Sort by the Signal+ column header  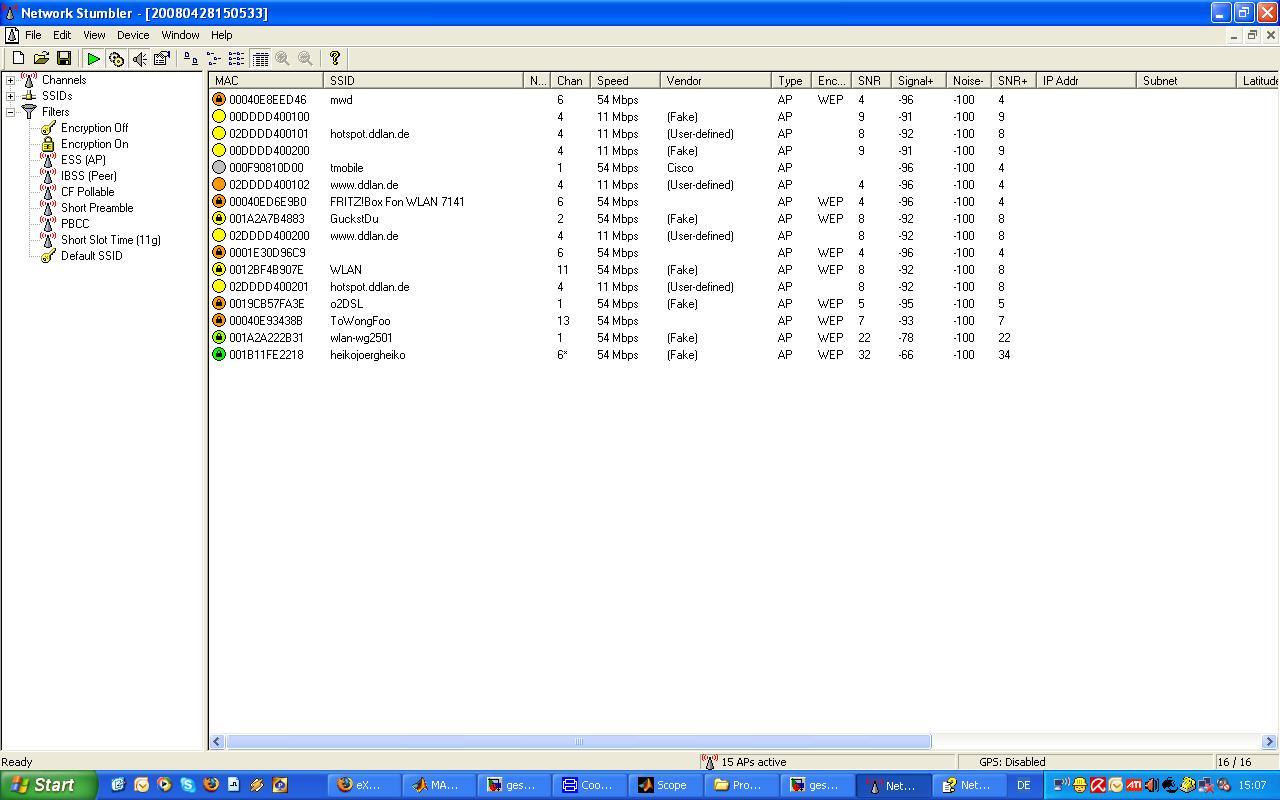pos(918,81)
